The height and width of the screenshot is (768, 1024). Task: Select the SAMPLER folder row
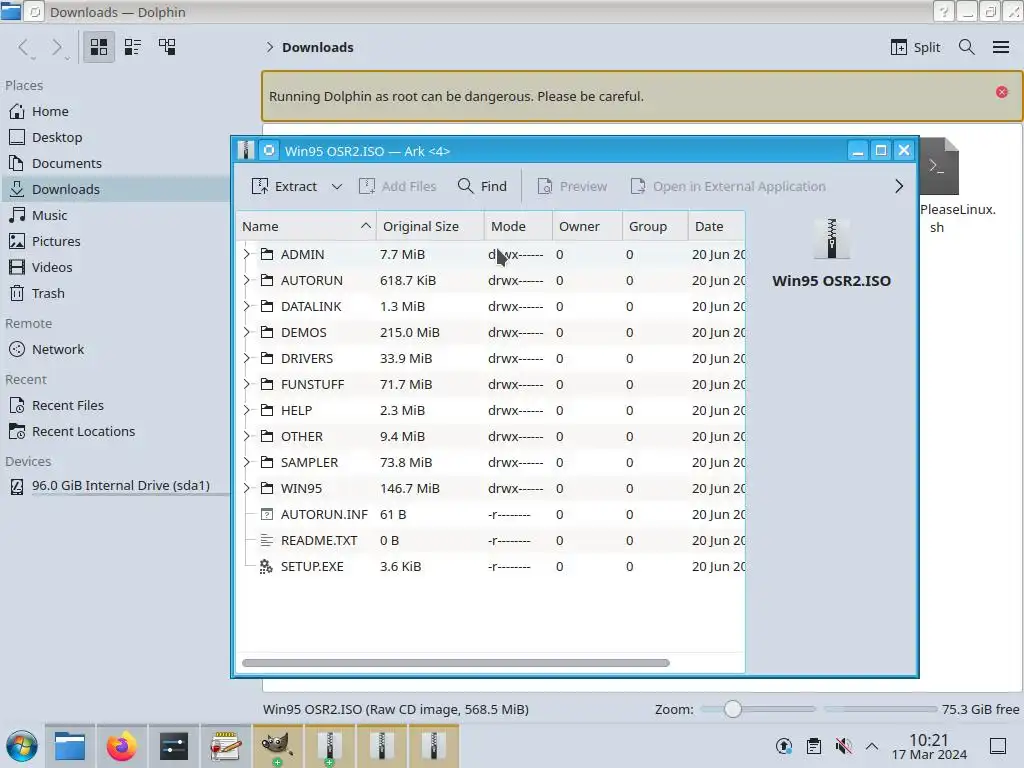coord(490,462)
